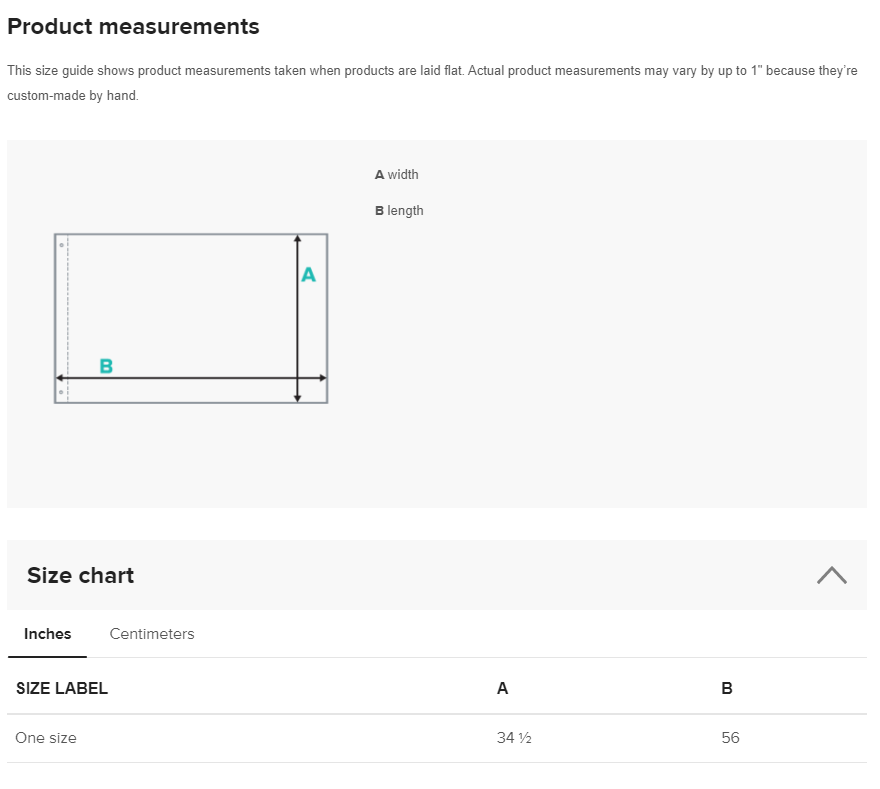Viewport: 880px width, 789px height.
Task: Click the right arrowhead of the horizontal arrow
Action: click(x=322, y=378)
